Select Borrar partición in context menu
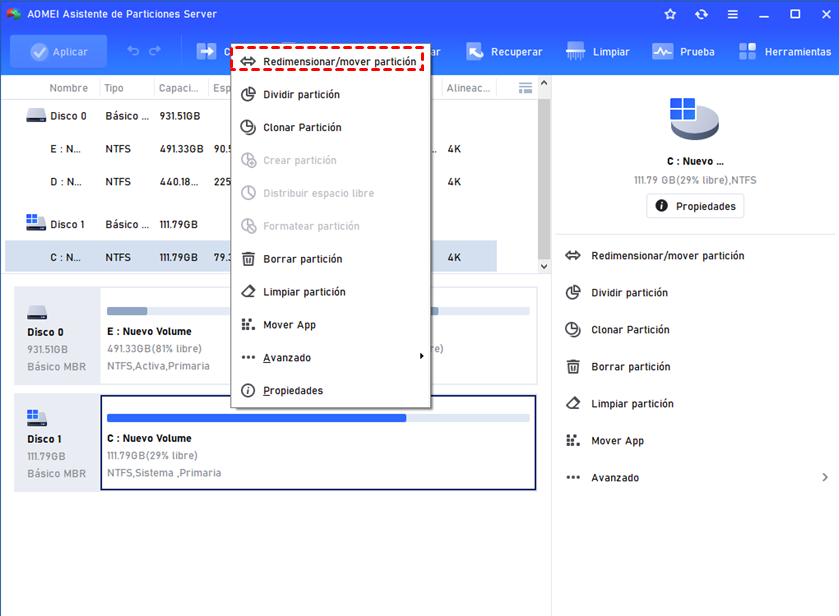 coord(331,259)
